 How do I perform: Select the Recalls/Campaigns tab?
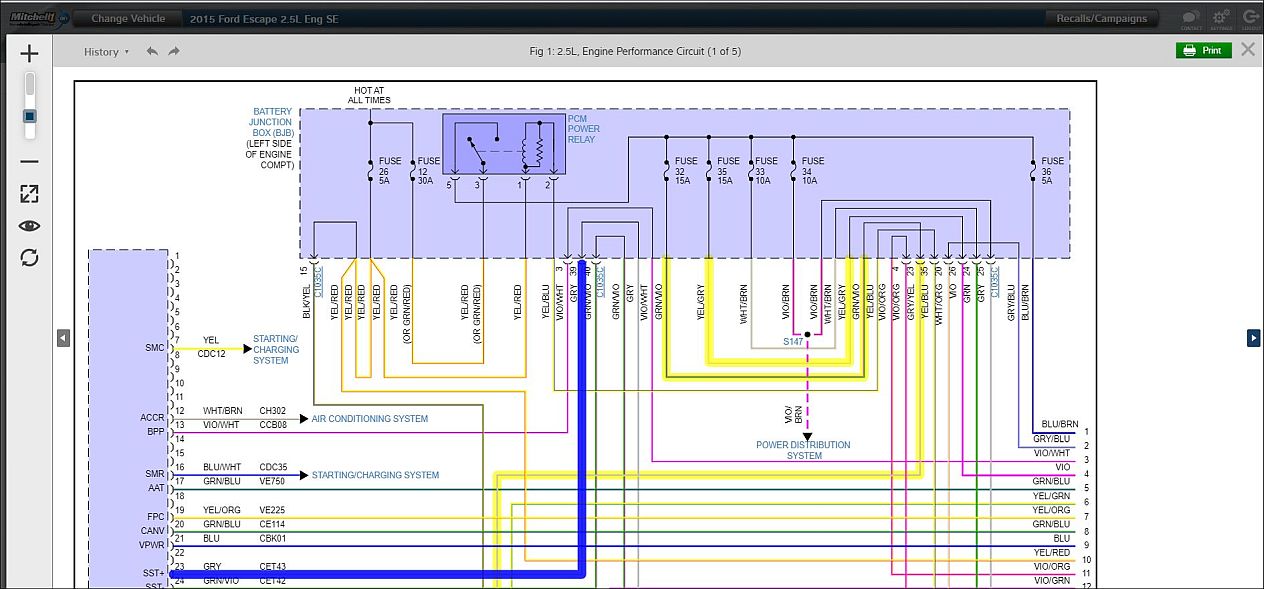click(1101, 17)
